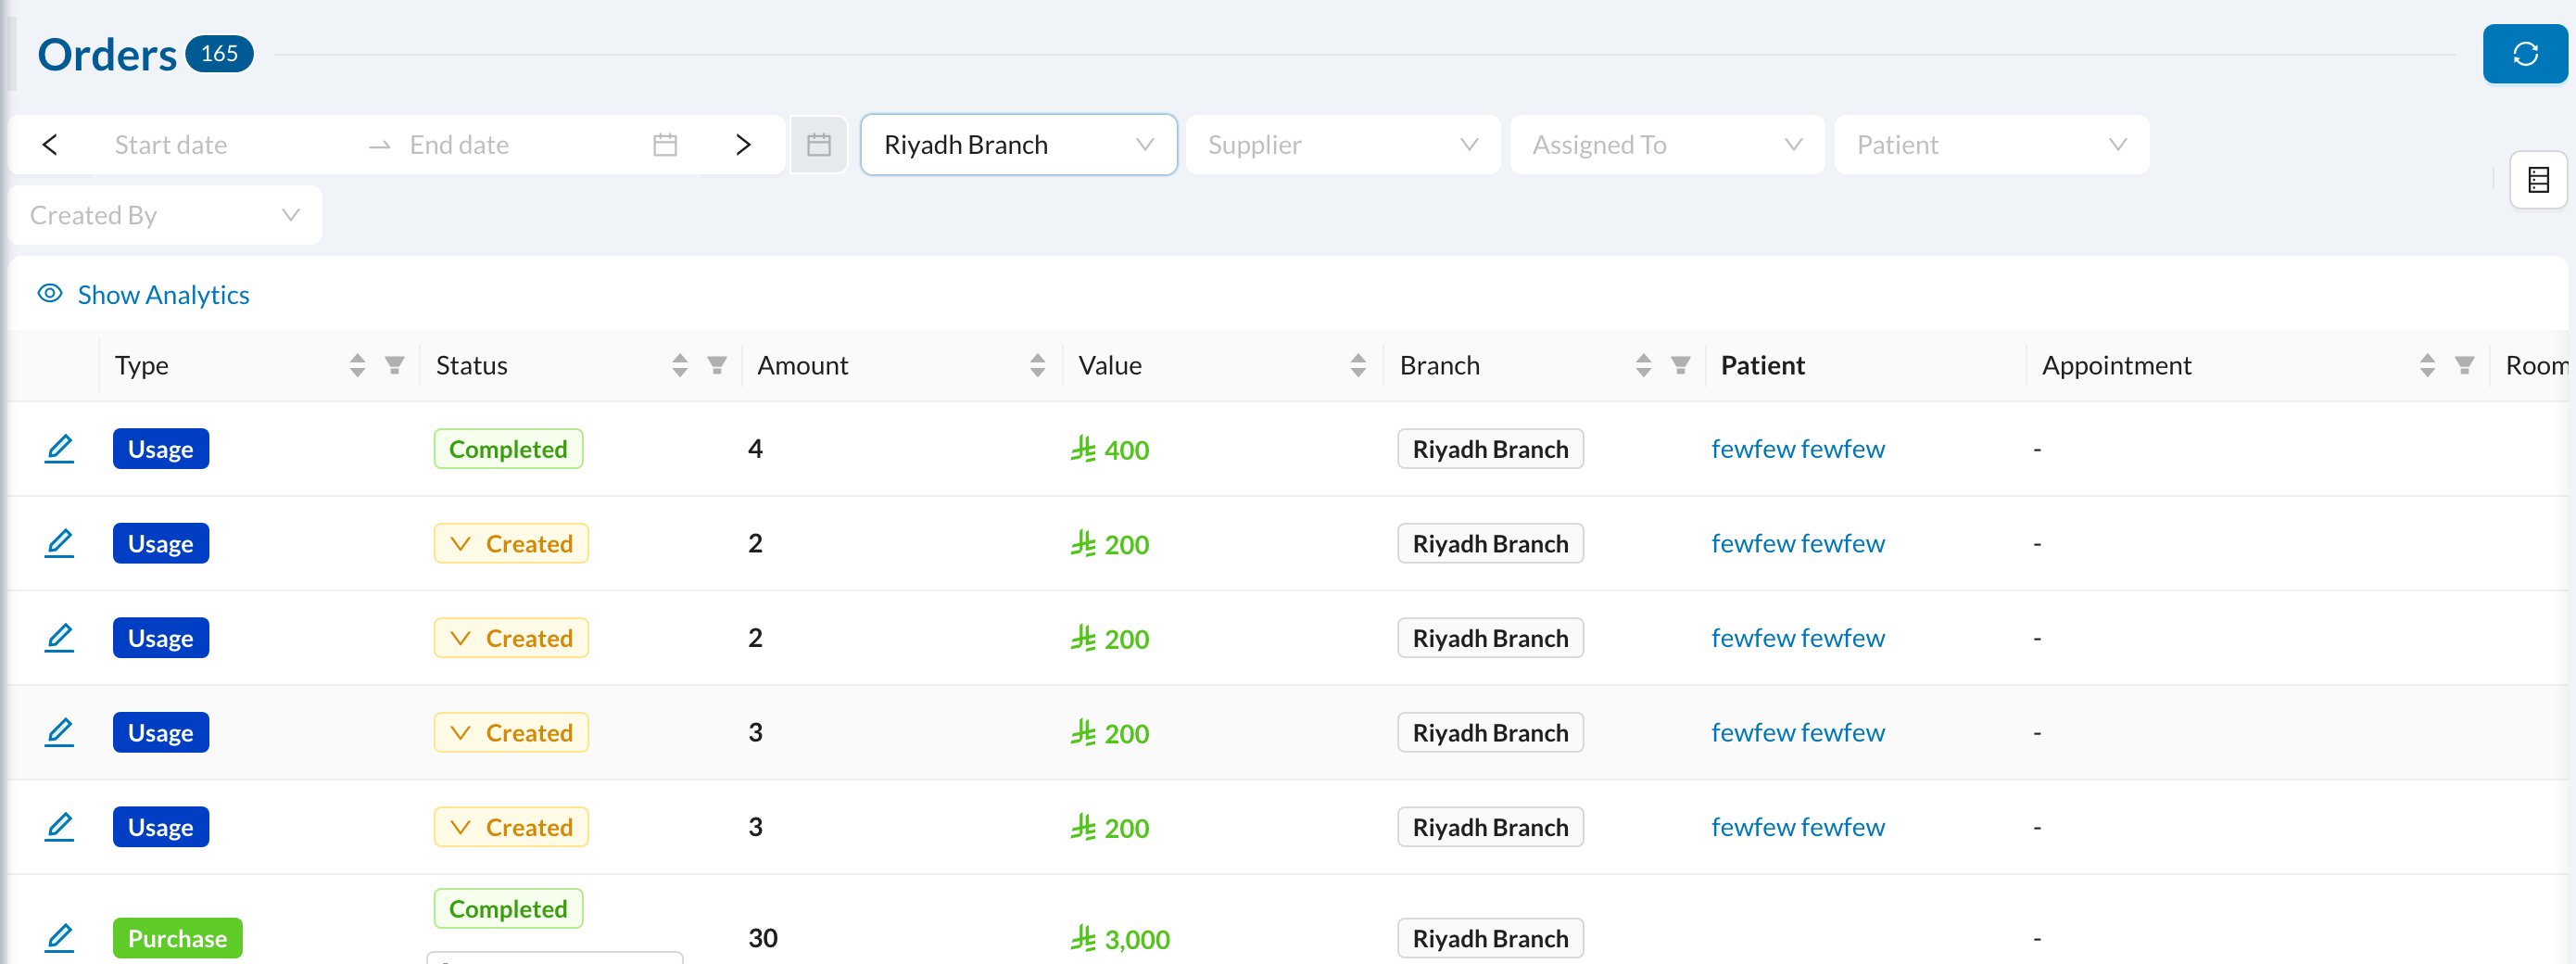Open the Type column filter icon

point(395,365)
